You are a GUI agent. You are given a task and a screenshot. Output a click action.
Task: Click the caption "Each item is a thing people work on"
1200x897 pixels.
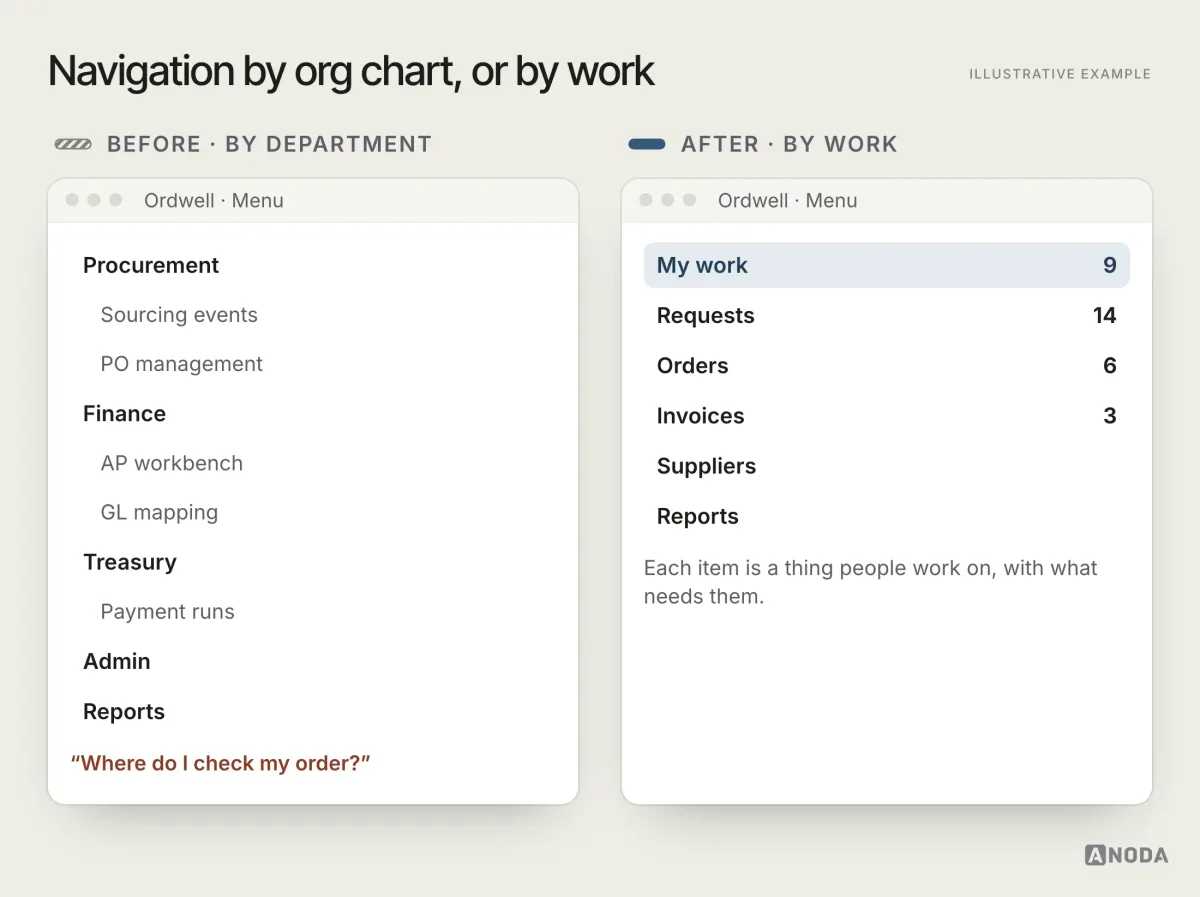pos(870,582)
